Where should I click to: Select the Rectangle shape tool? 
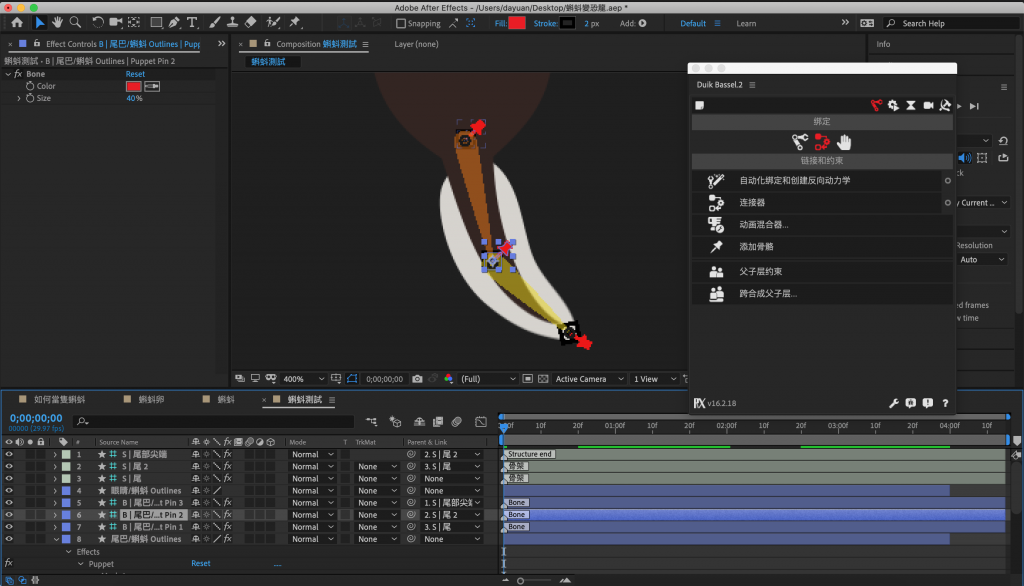(x=156, y=23)
